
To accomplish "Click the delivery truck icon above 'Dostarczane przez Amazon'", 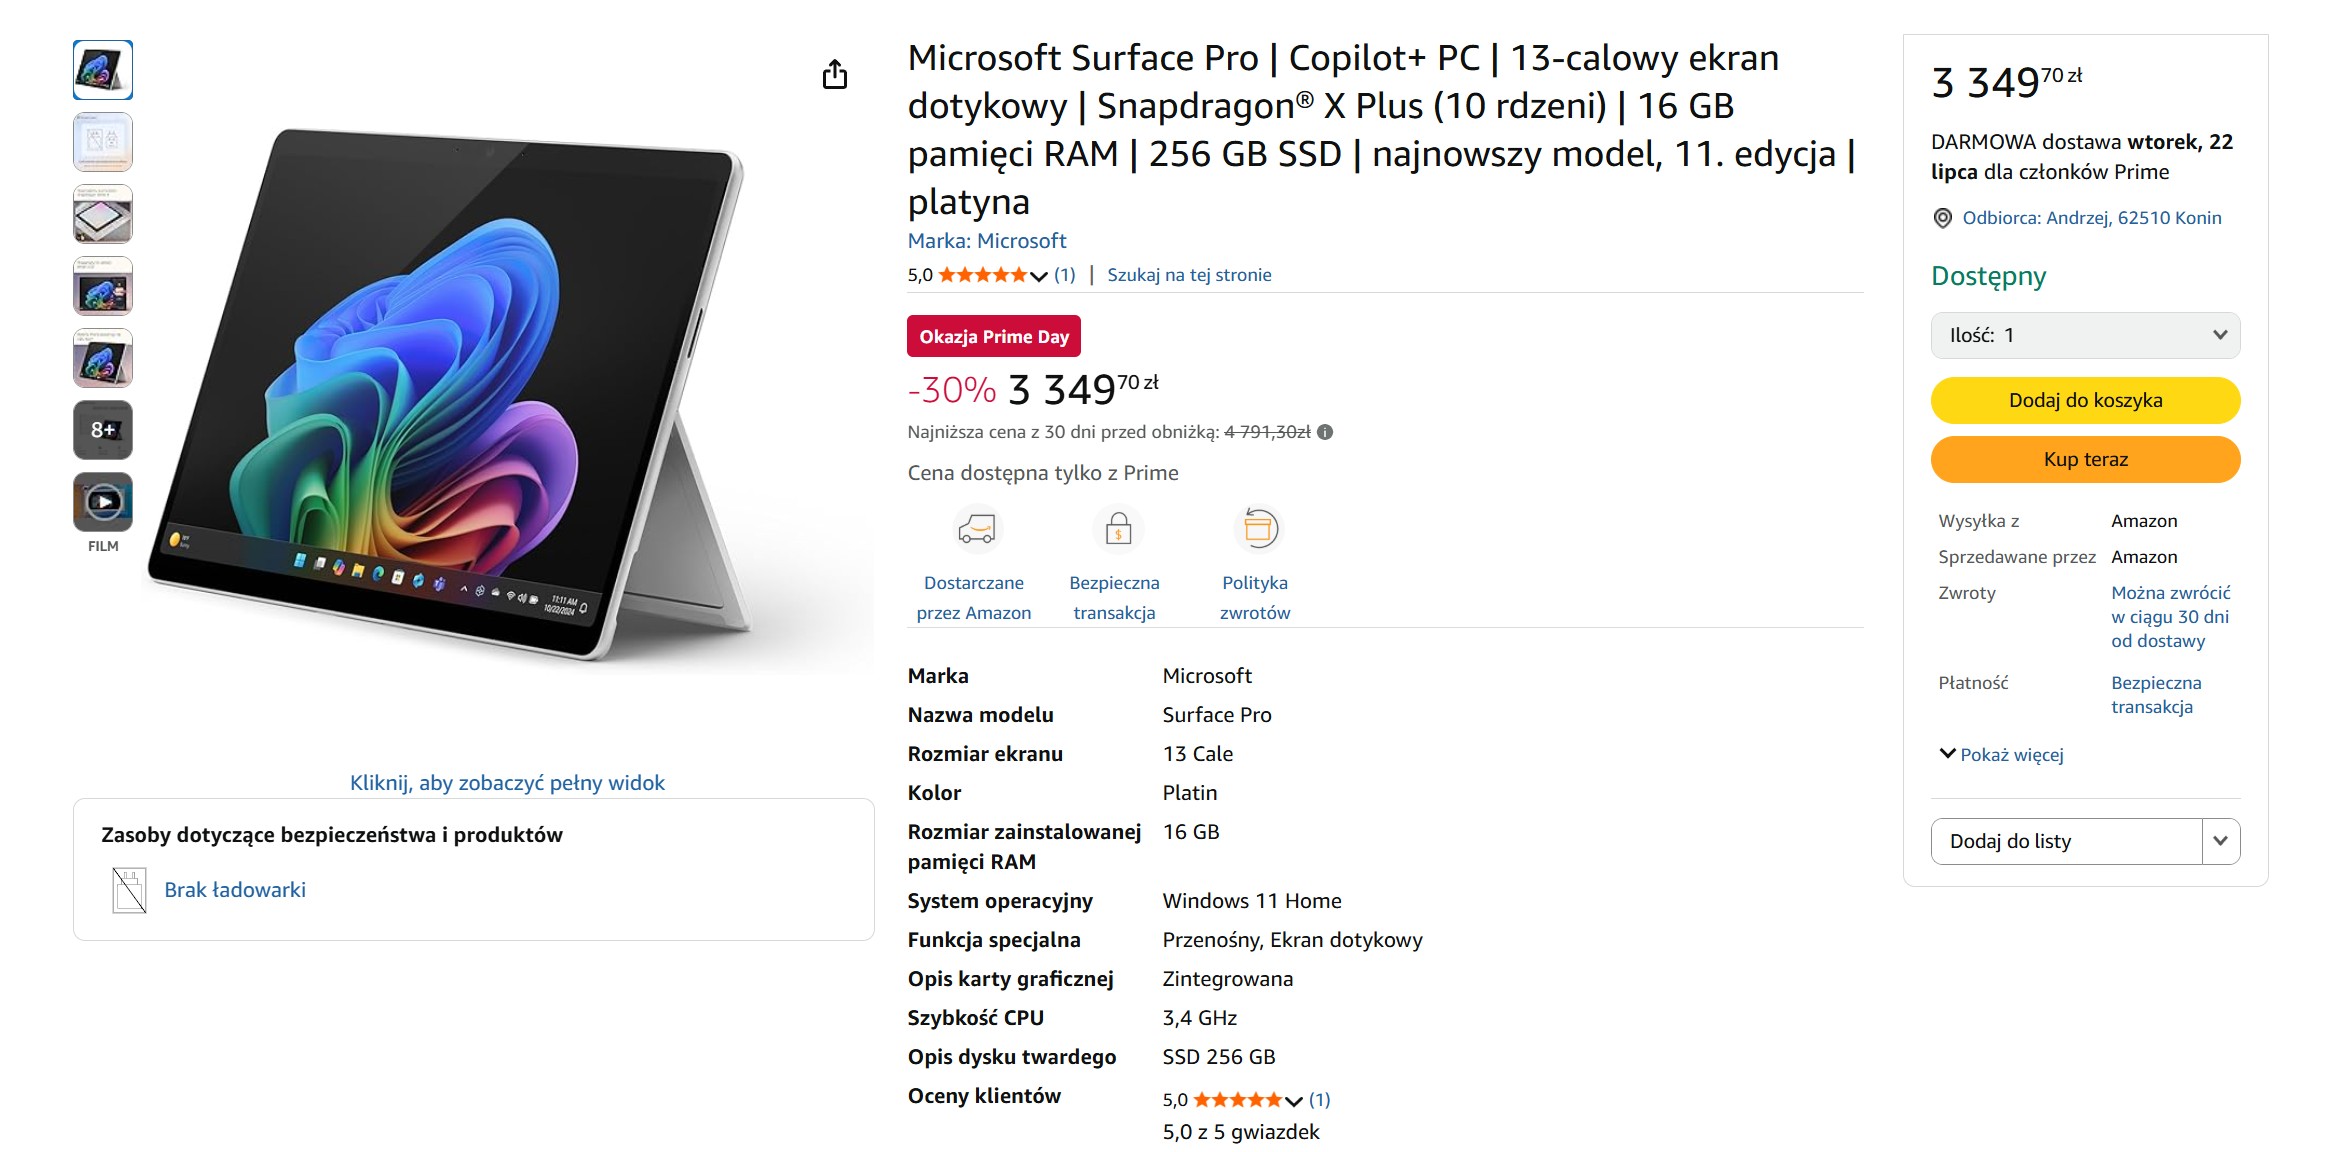I will 977,530.
